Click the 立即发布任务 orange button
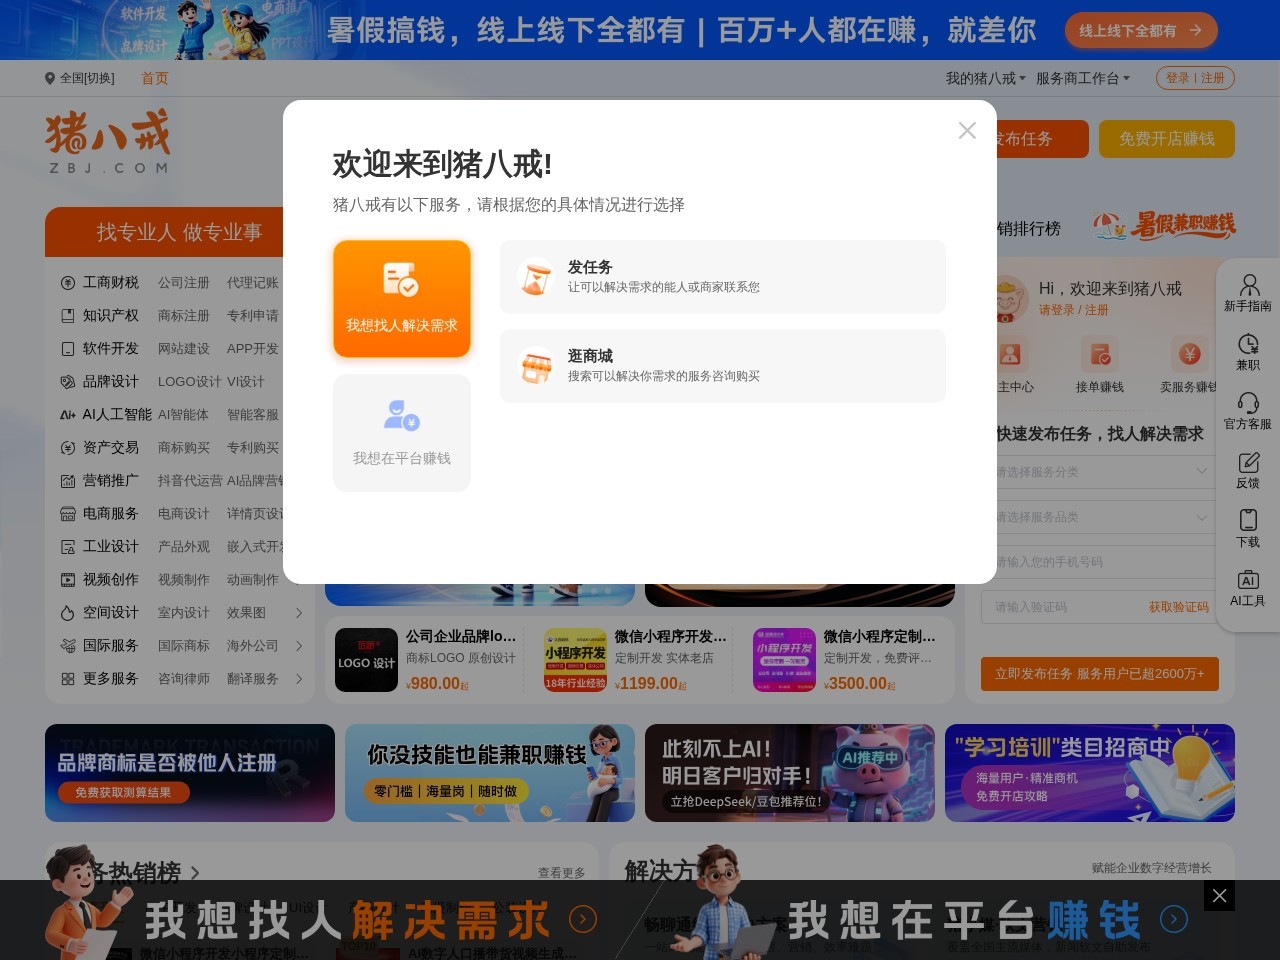1280x960 pixels. (x=1100, y=674)
